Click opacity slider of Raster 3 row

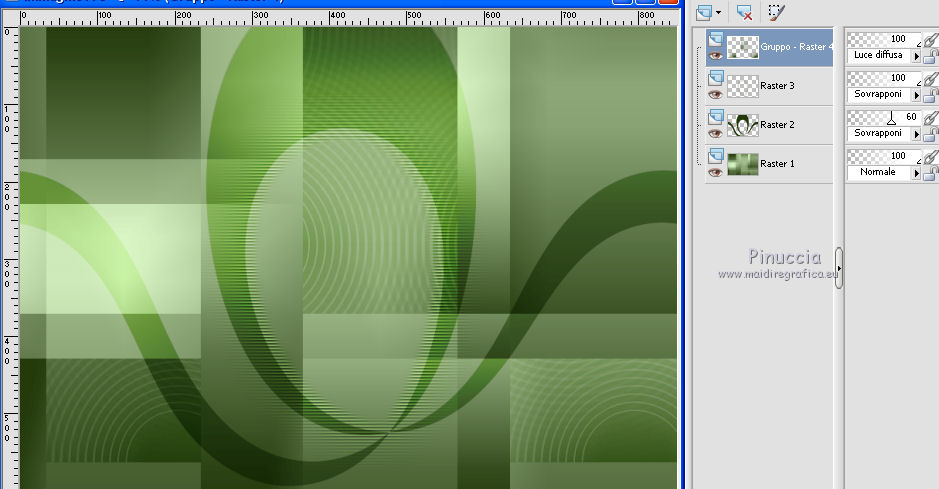(x=885, y=78)
